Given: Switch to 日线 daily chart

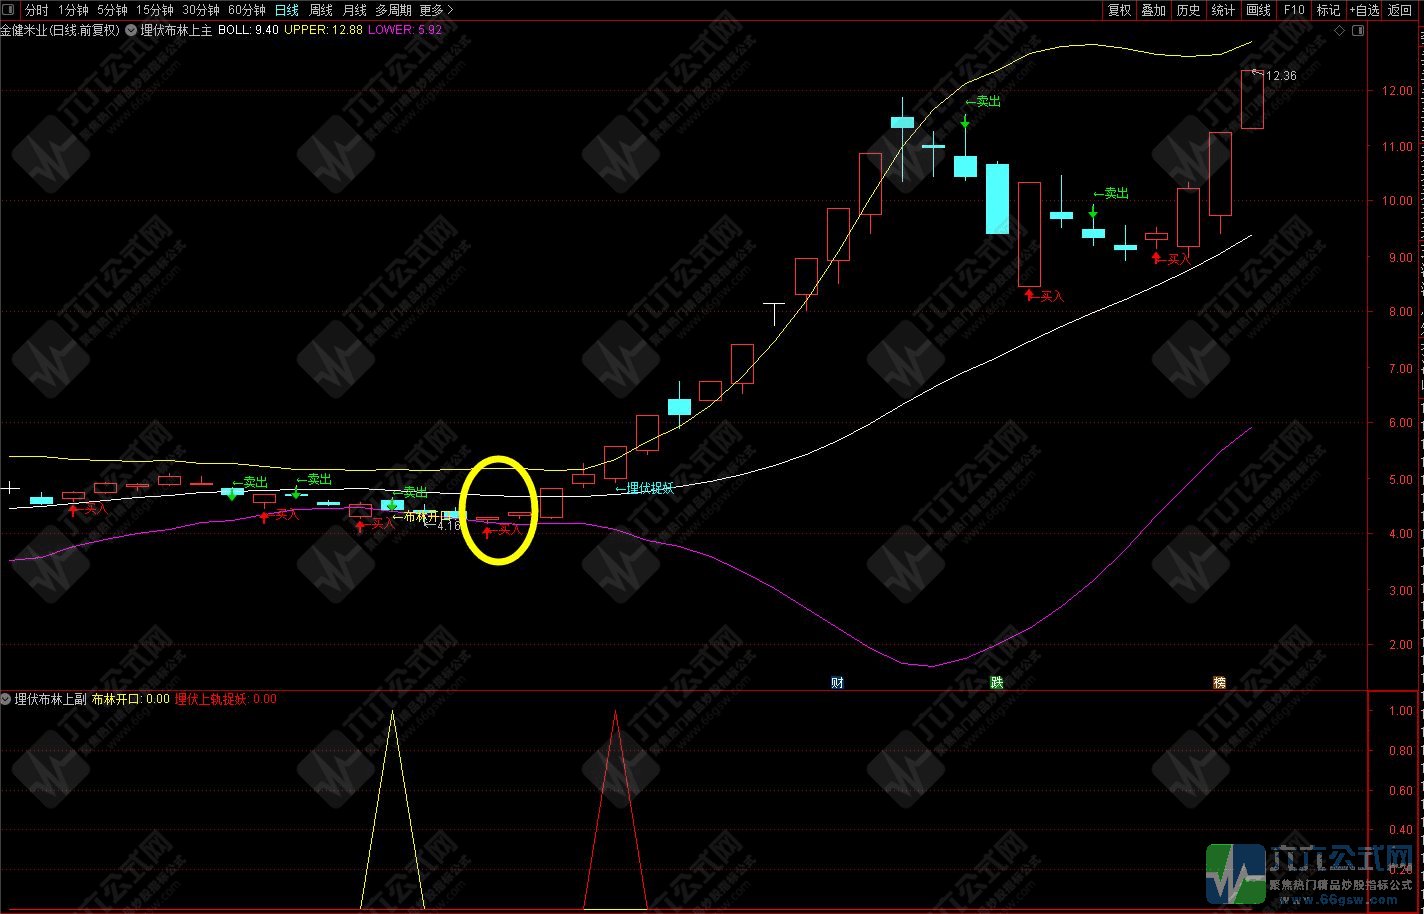Looking at the screenshot, I should tap(287, 10).
